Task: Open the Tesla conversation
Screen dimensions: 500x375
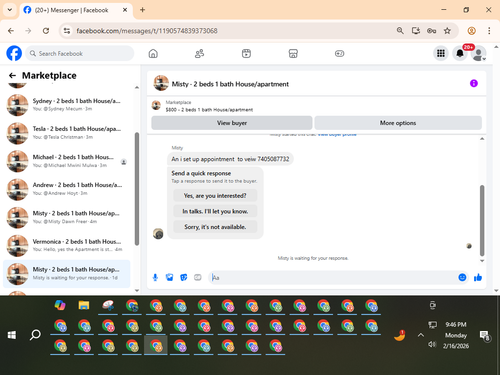Action: [x=67, y=133]
